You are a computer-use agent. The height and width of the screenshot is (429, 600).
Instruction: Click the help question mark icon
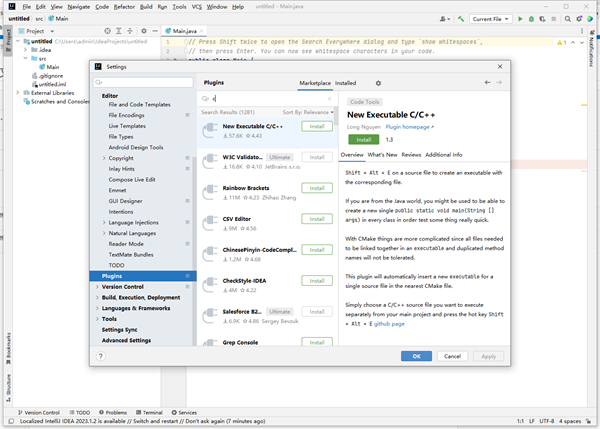[101, 356]
